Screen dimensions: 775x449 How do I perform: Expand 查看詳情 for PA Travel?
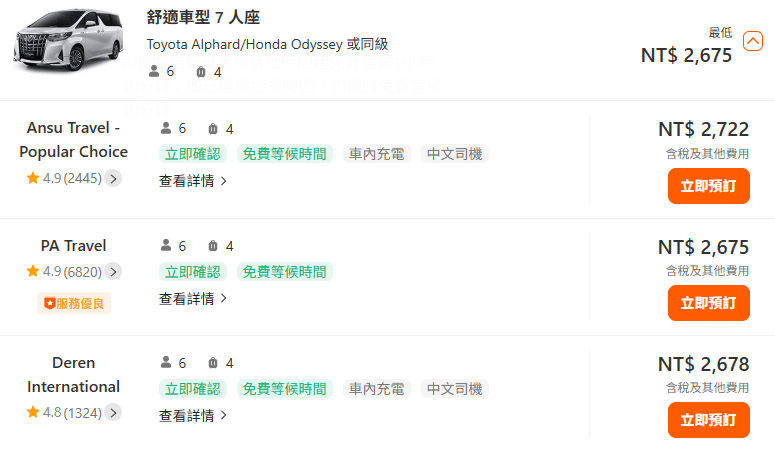pos(193,299)
